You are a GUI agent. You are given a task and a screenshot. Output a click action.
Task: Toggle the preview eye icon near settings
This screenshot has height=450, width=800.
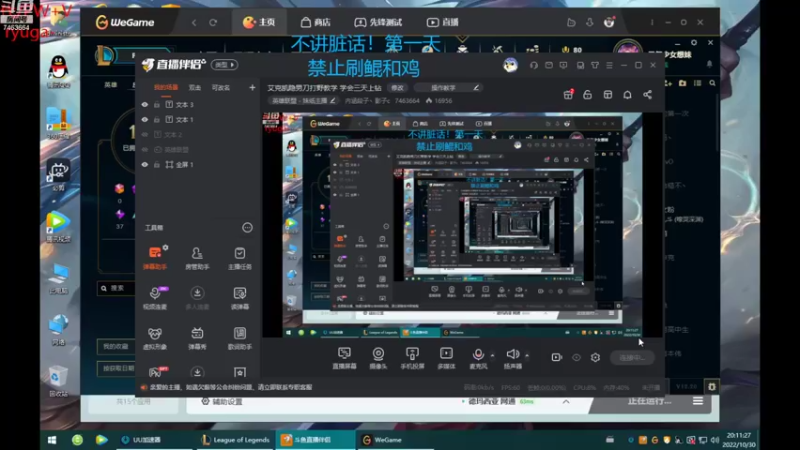[x=577, y=357]
